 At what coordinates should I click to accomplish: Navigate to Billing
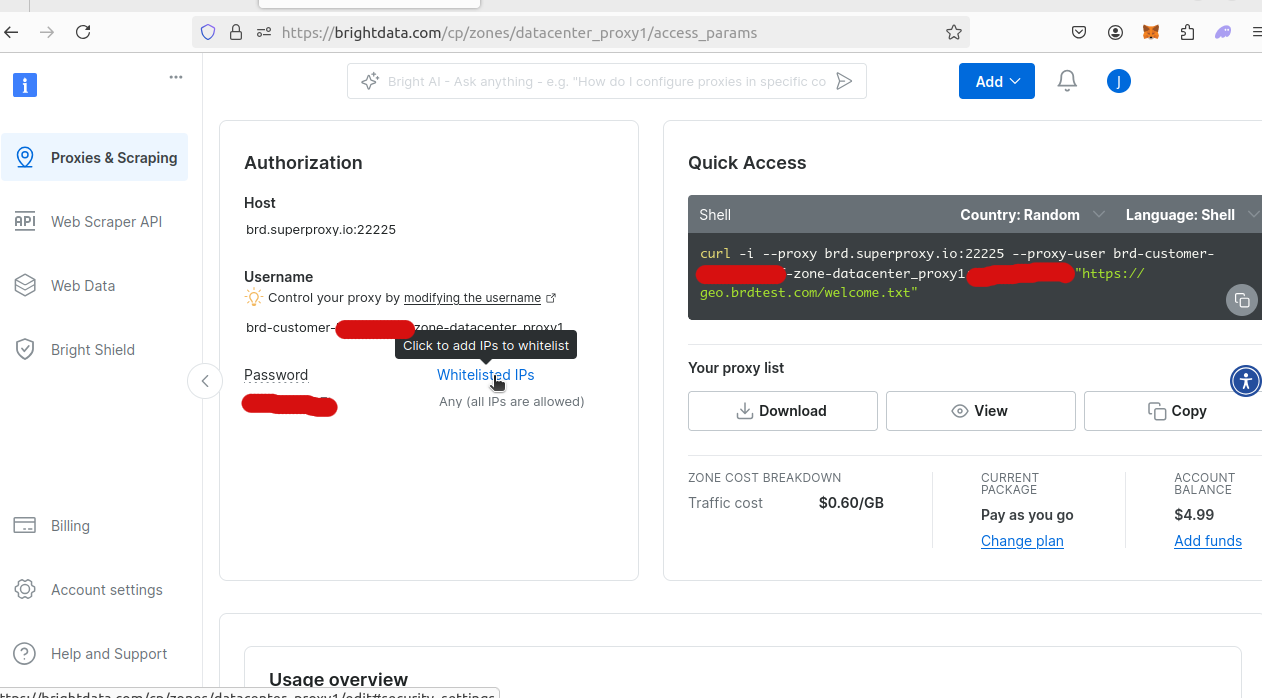(95, 526)
